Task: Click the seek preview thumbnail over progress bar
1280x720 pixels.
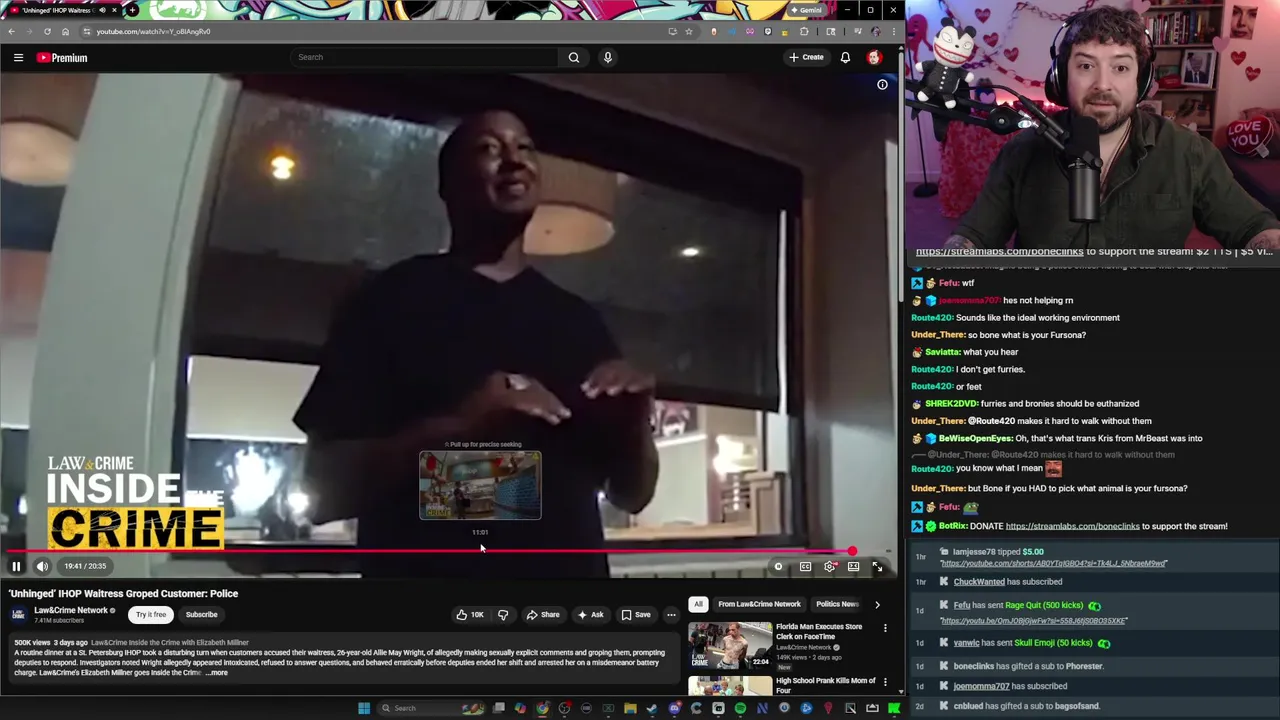Action: (480, 485)
